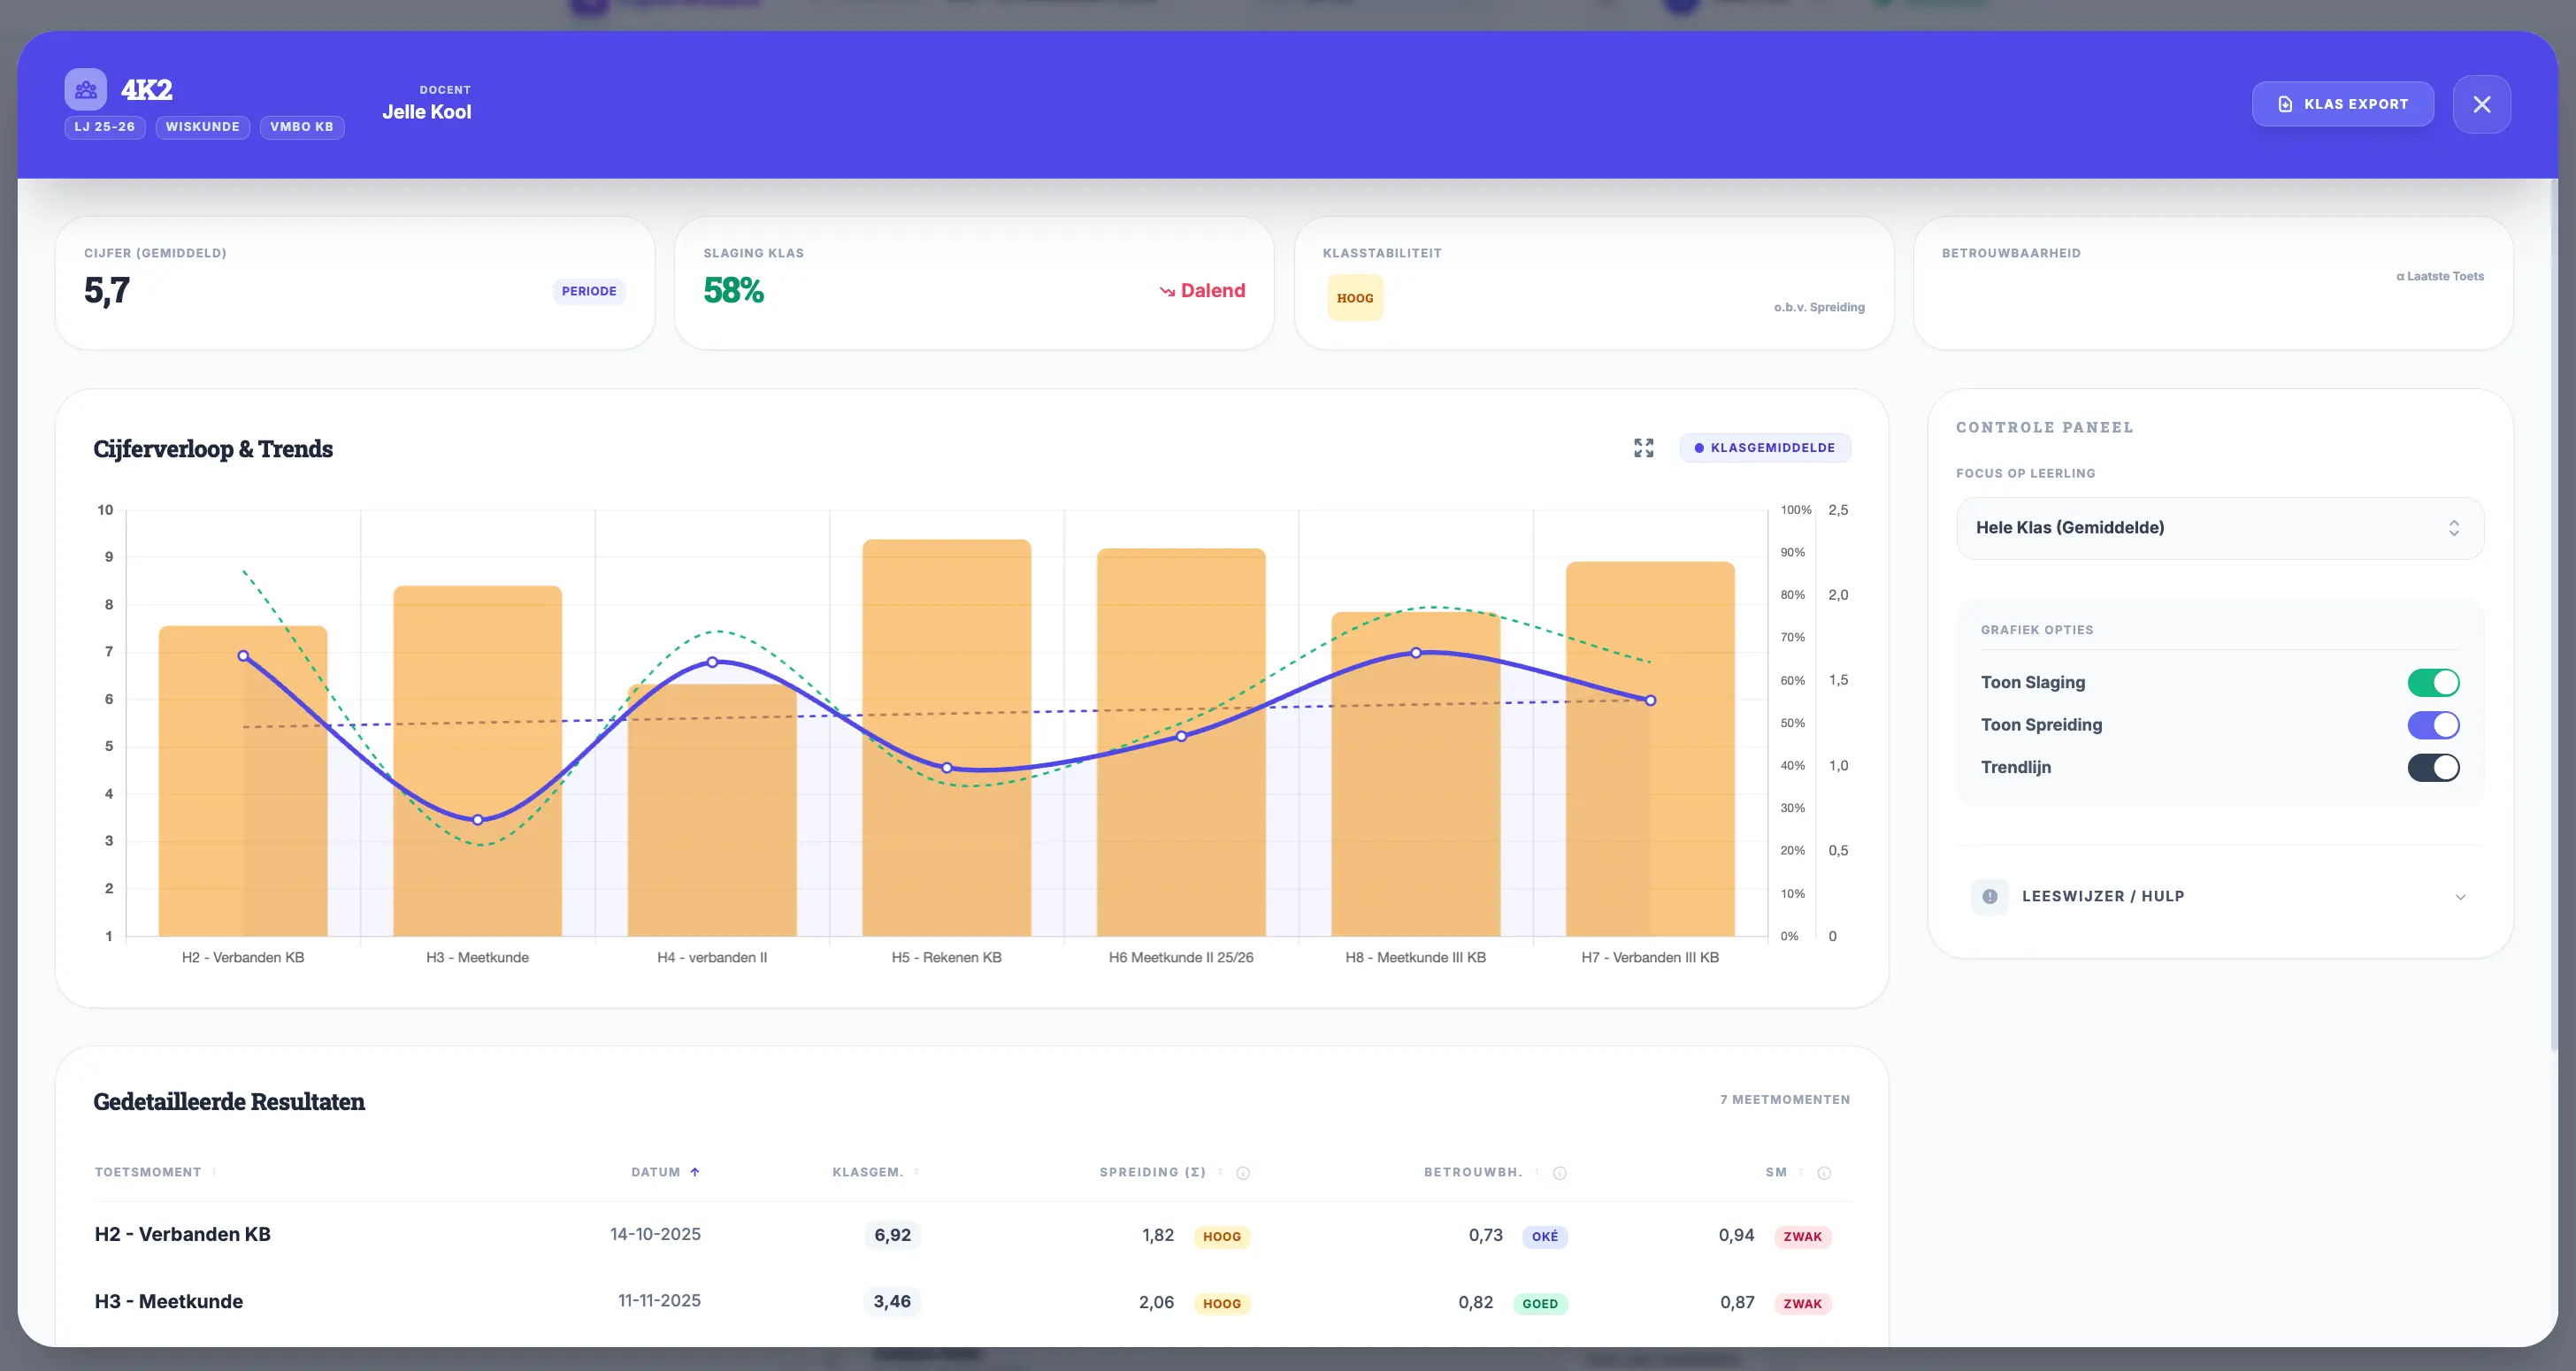Click the export document icon on Klas Export
2576x1371 pixels.
click(x=2287, y=103)
